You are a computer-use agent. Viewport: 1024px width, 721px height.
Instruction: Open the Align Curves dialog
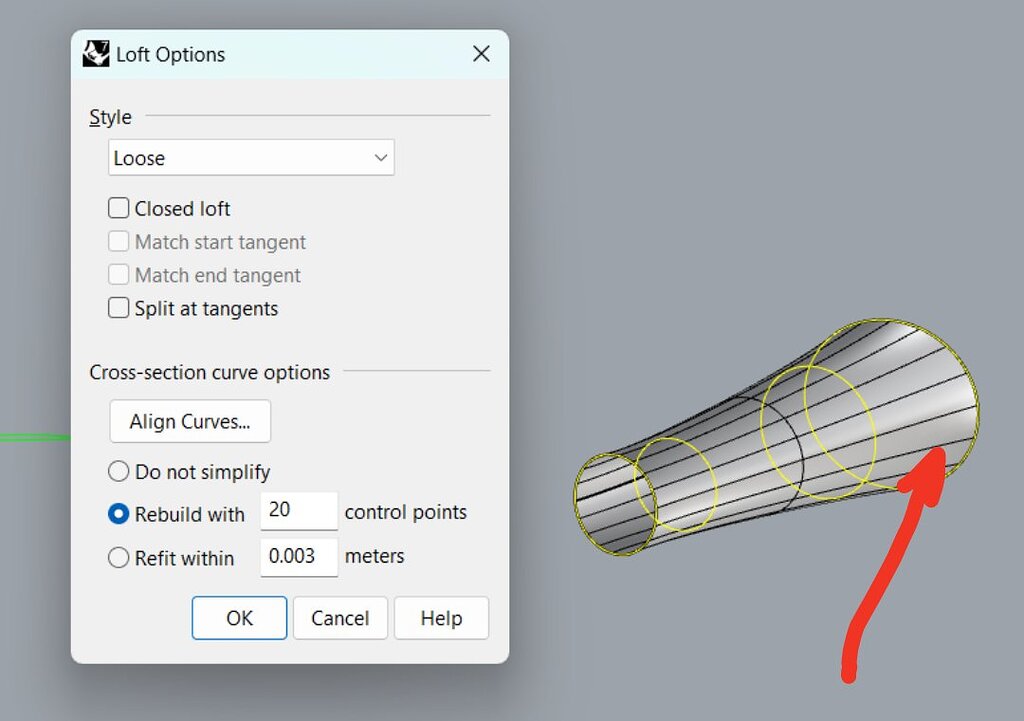[x=189, y=421]
